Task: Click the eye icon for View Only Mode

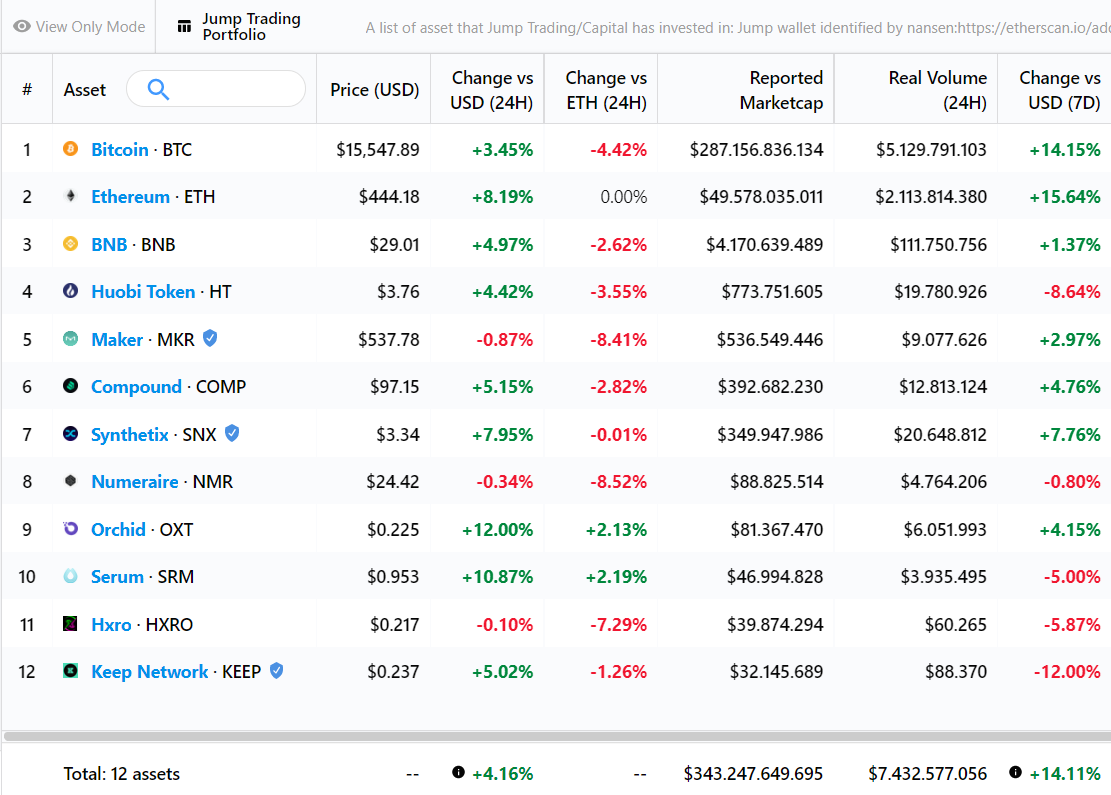Action: point(22,26)
